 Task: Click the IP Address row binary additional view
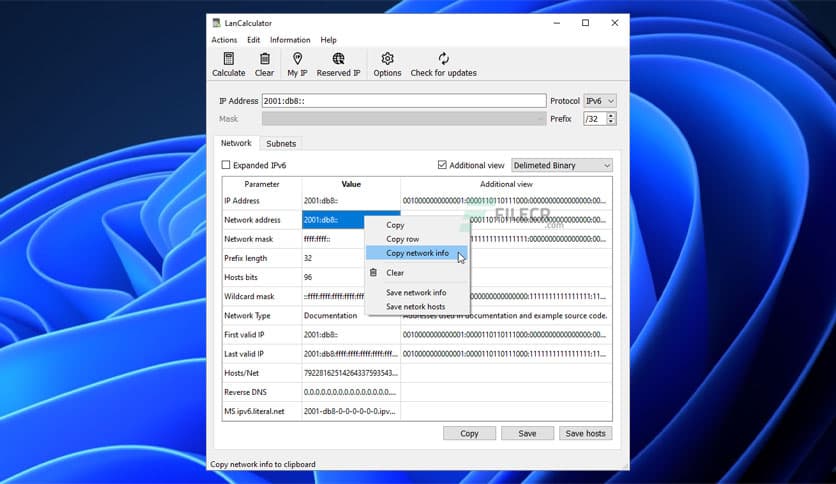(x=506, y=201)
